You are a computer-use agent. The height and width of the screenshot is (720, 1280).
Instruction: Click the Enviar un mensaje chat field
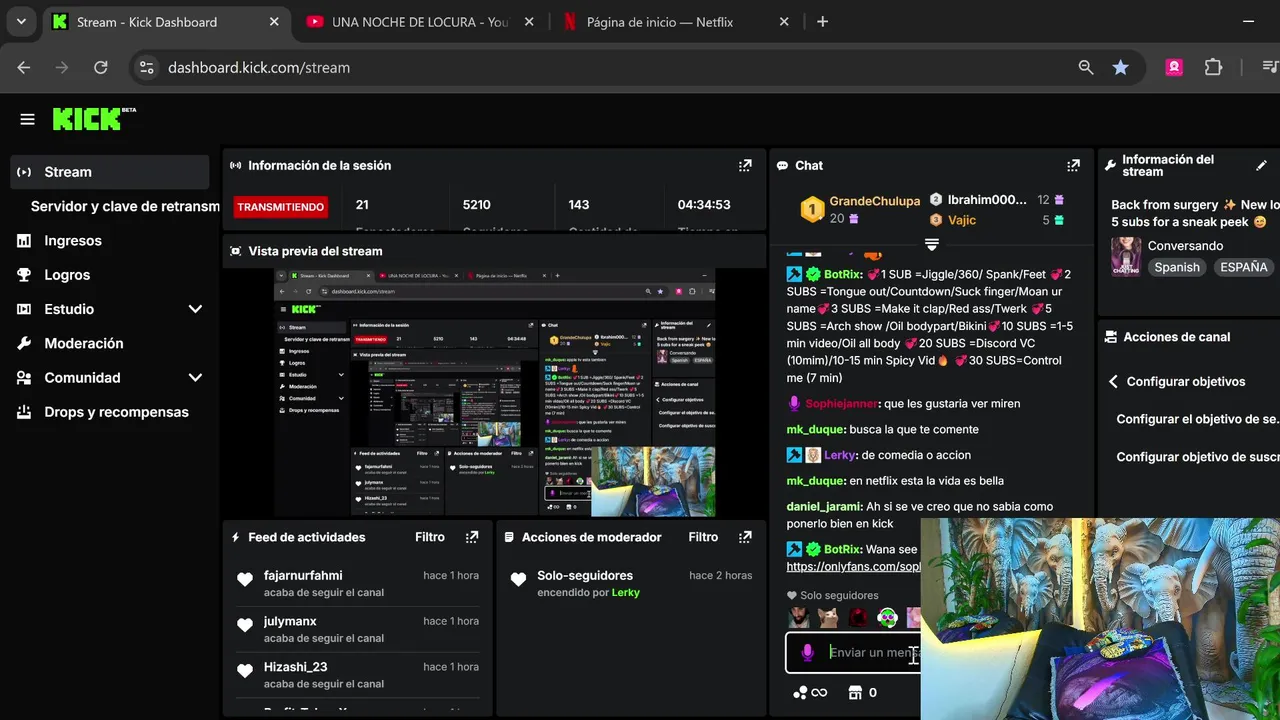(853, 653)
